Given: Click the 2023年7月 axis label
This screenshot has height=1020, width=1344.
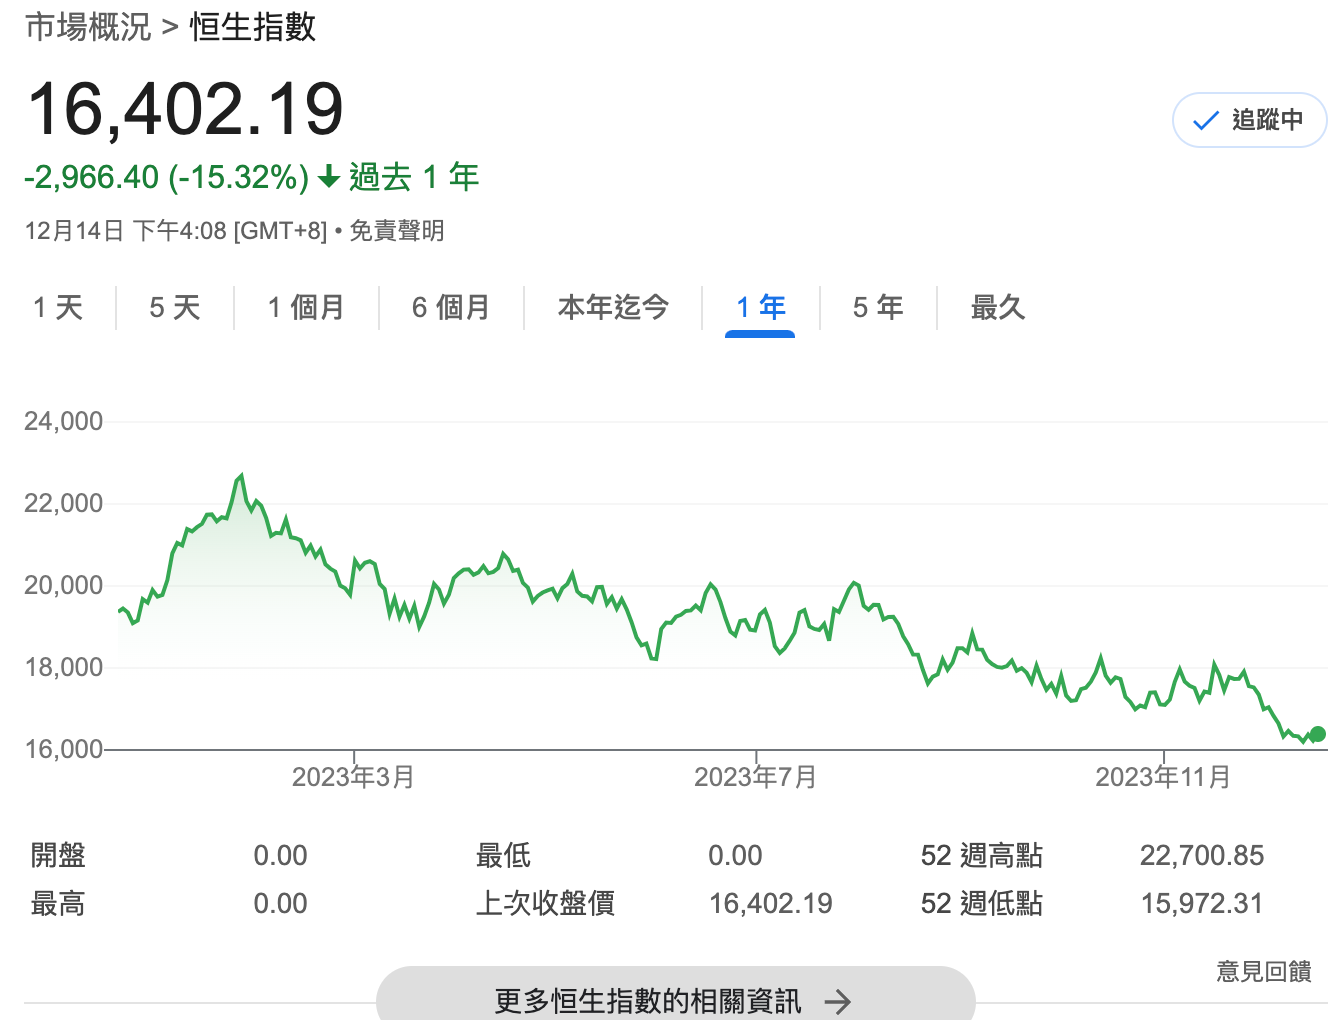Looking at the screenshot, I should (x=756, y=777).
